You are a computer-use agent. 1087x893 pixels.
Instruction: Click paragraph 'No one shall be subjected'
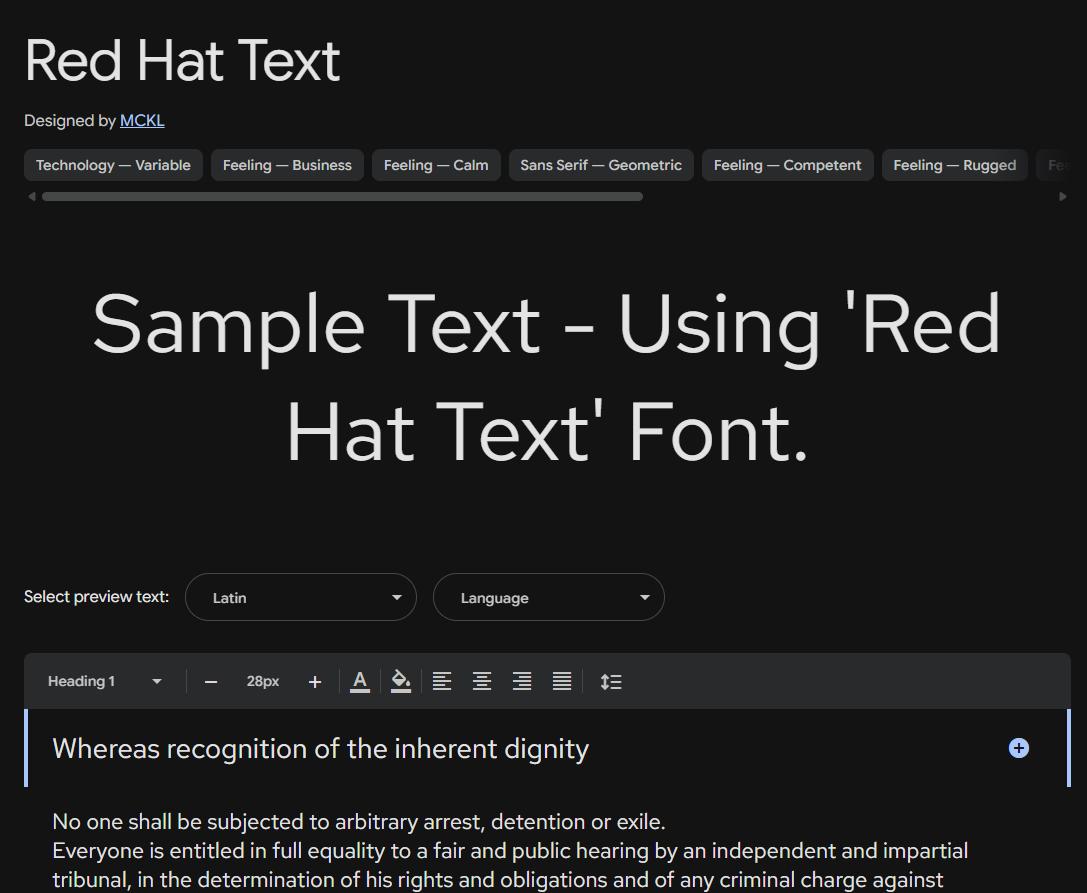coord(358,822)
